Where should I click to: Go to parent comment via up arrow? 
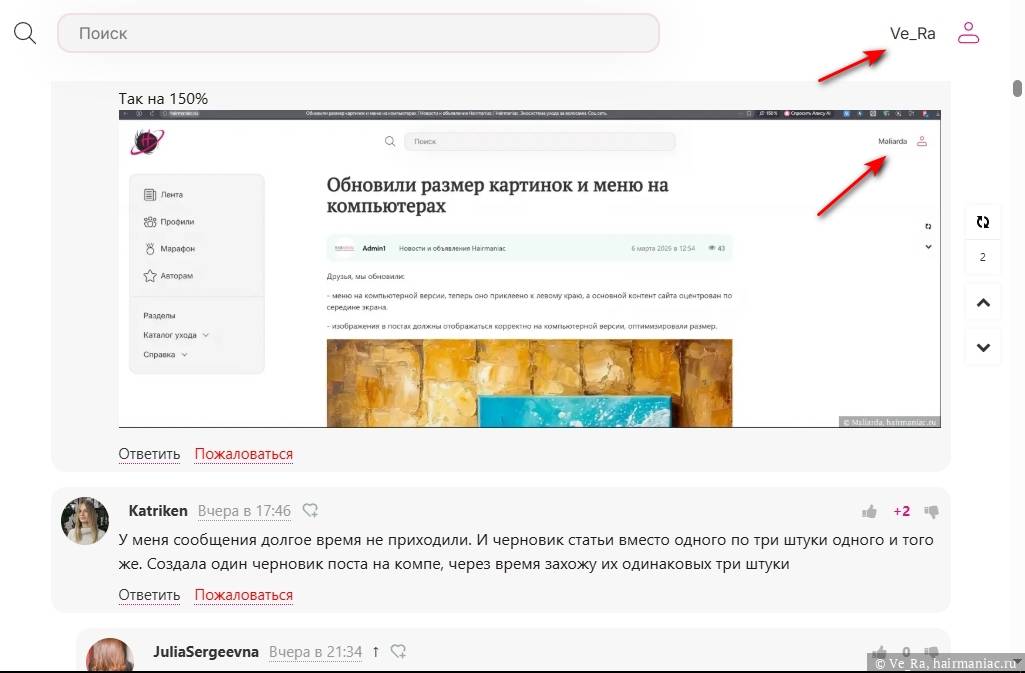click(376, 652)
